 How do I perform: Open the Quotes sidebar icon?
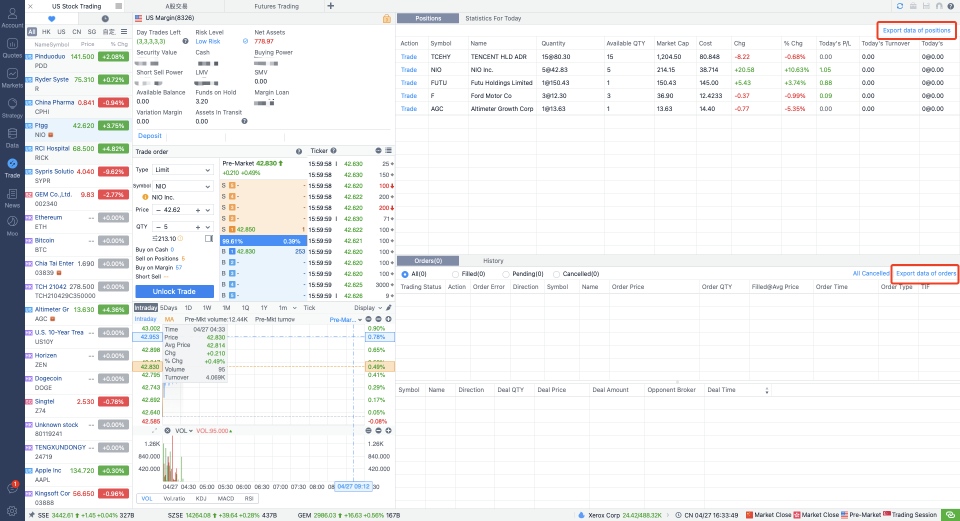(12, 48)
